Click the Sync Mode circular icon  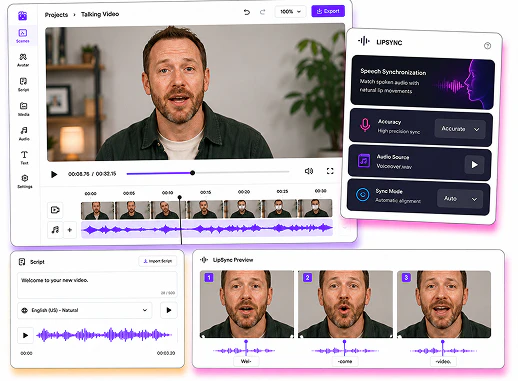point(362,194)
